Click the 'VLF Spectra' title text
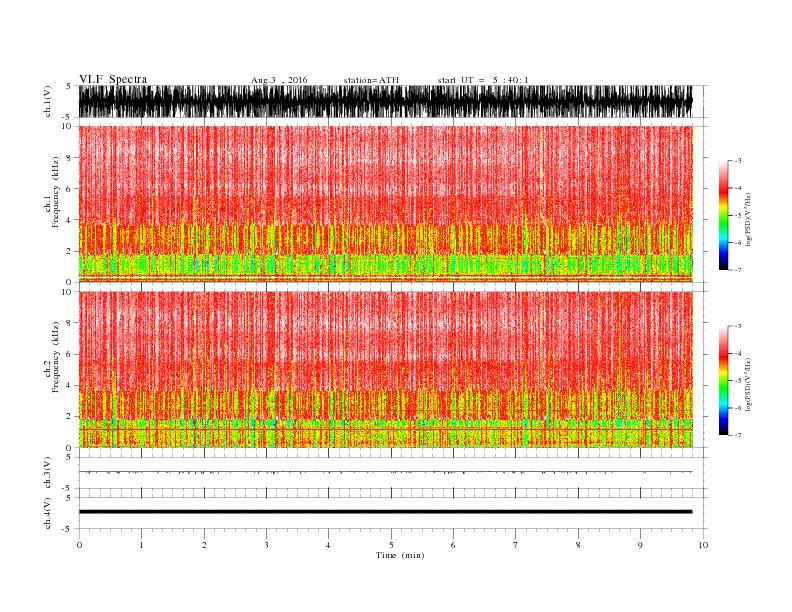The image size is (792, 612). point(113,79)
